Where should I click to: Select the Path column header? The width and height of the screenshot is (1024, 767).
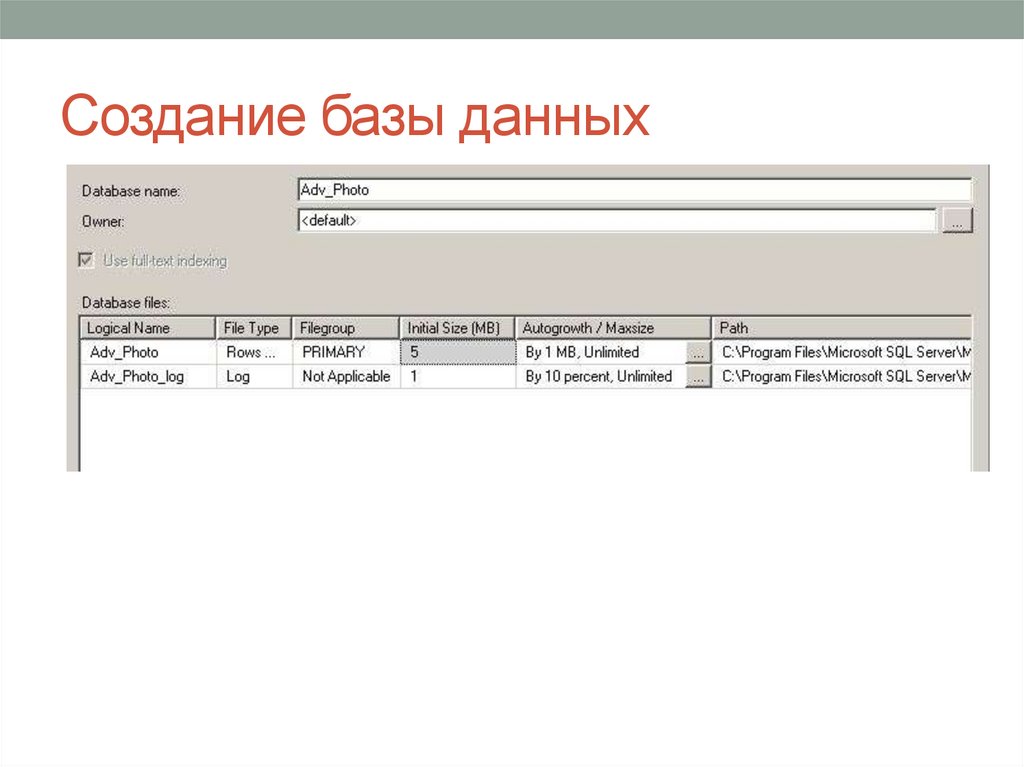click(840, 327)
